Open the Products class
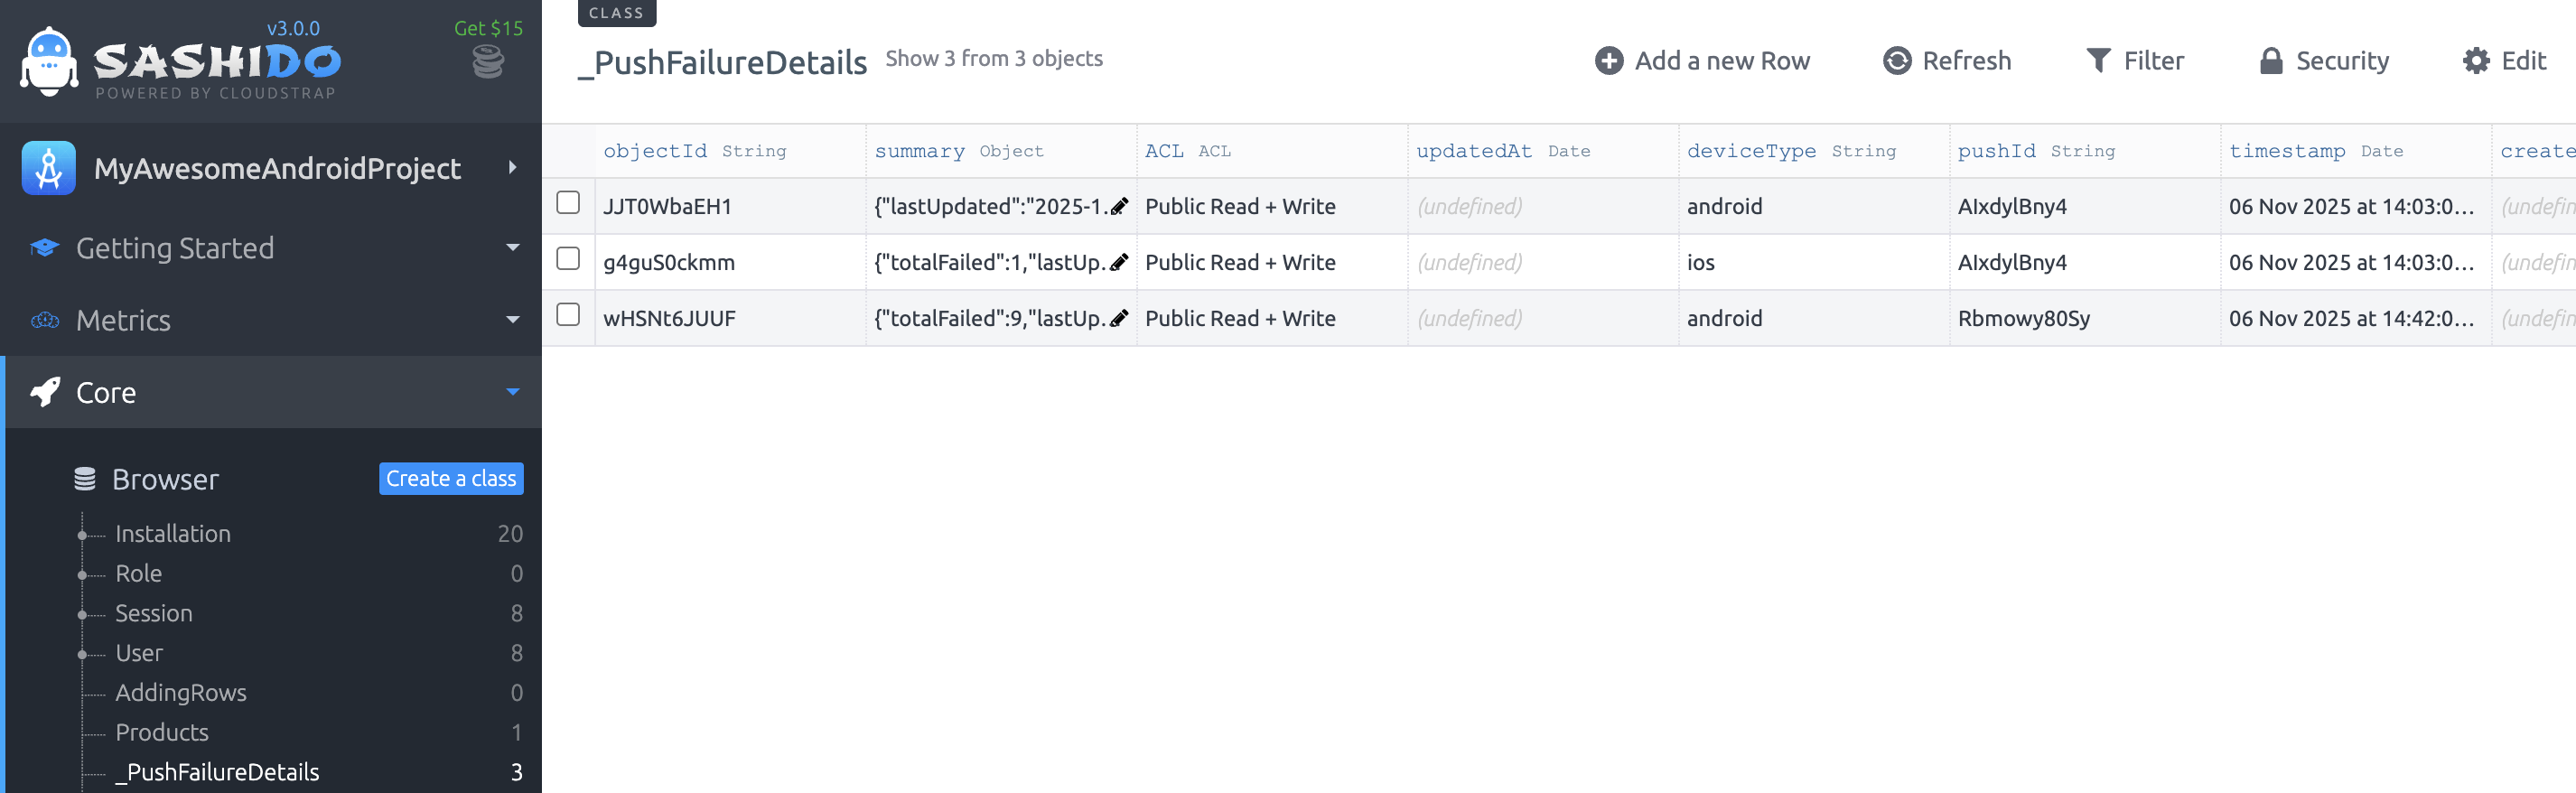This screenshot has height=793, width=2576. (162, 732)
